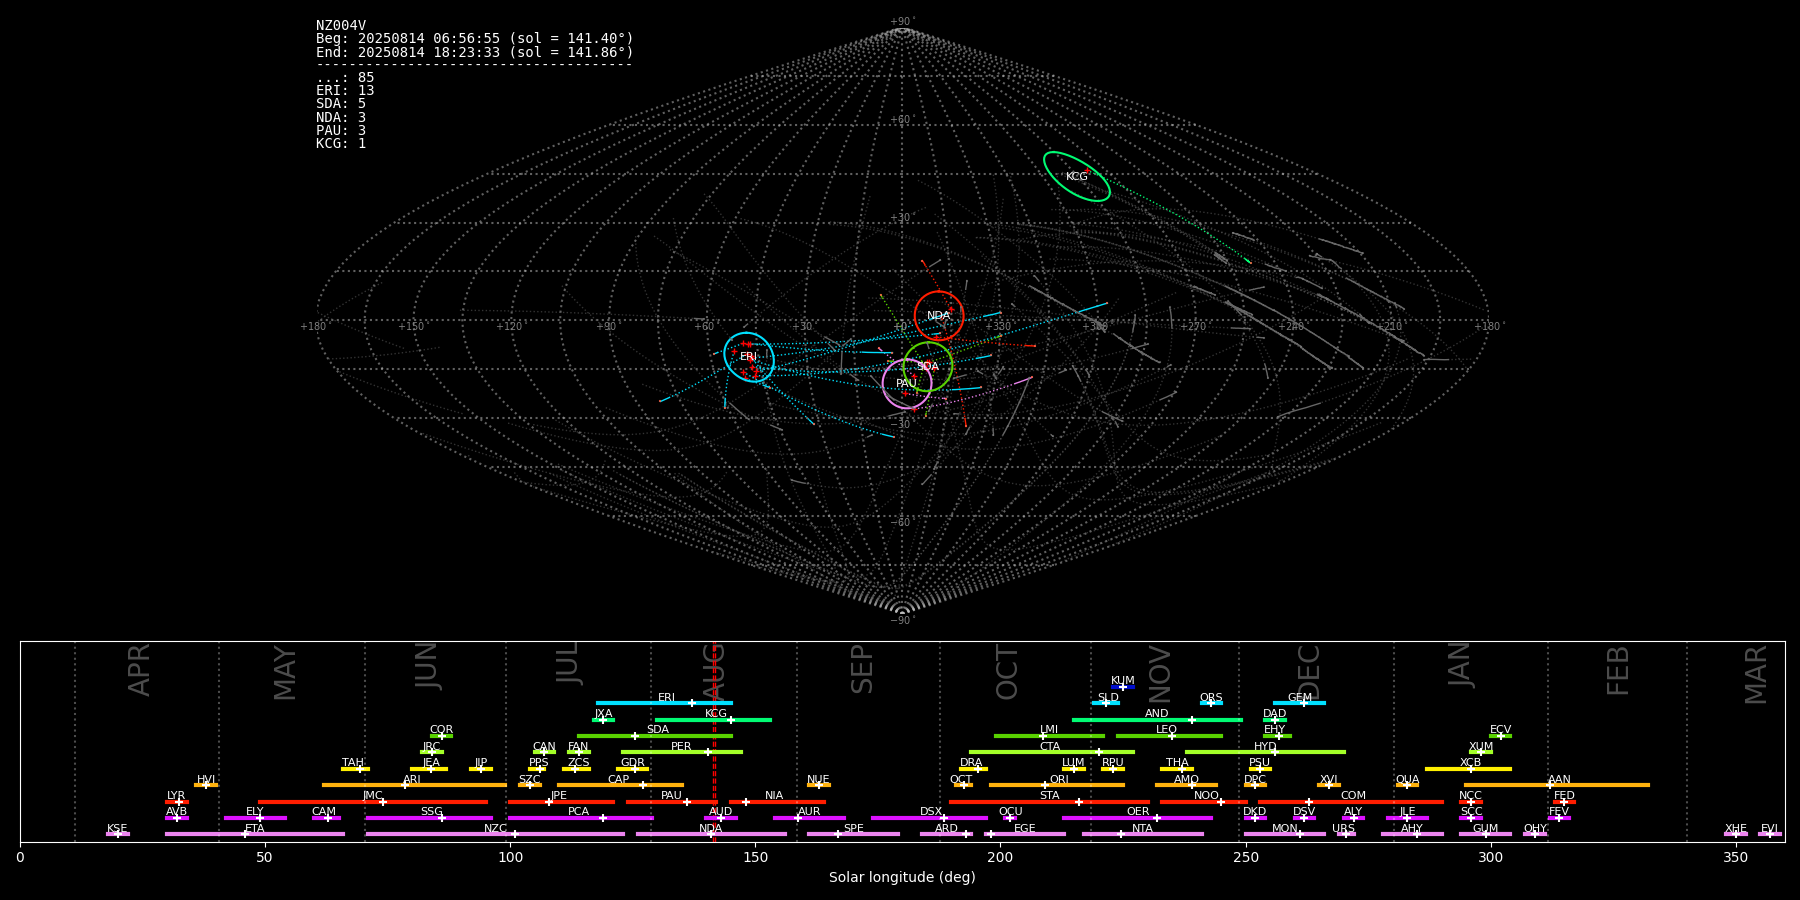
Task: Click the 'Solar longitude (deg)' axis label
Action: (902, 878)
